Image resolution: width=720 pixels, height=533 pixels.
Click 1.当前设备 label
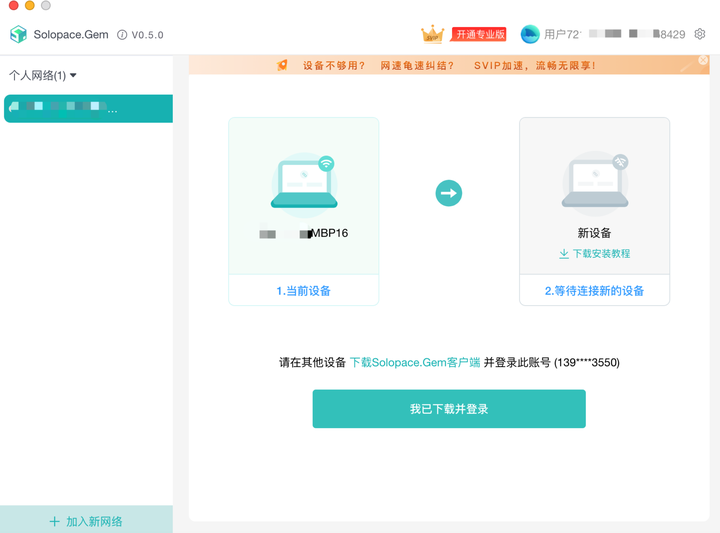[x=304, y=291]
